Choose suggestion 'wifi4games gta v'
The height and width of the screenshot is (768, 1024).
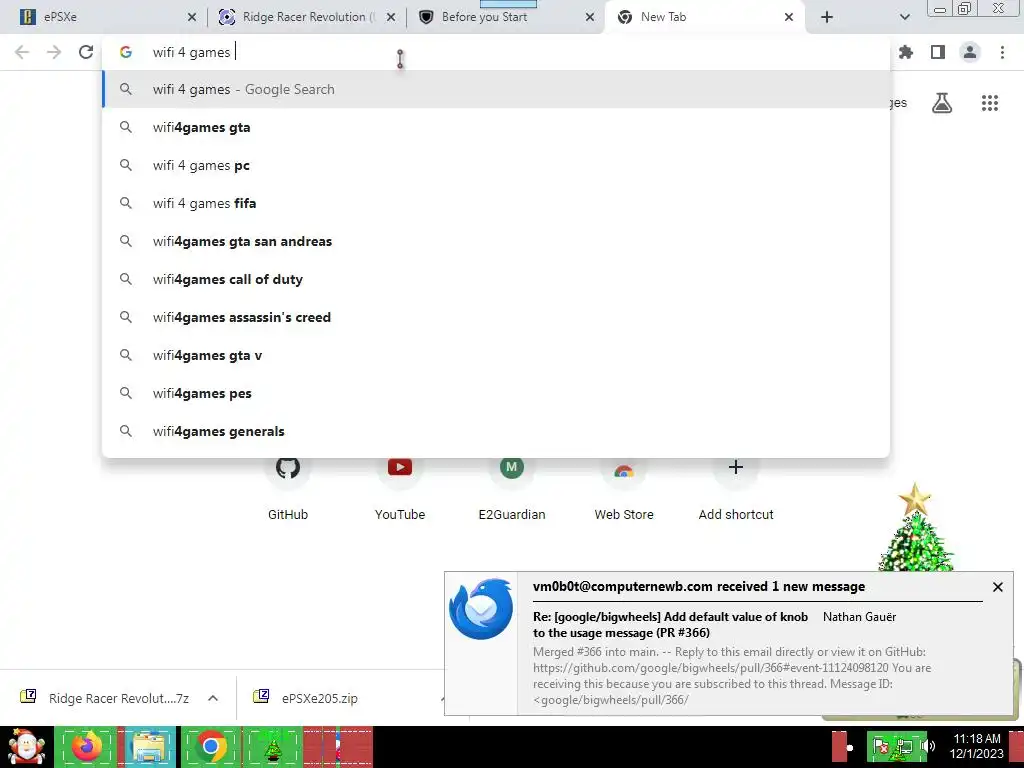tap(496, 355)
